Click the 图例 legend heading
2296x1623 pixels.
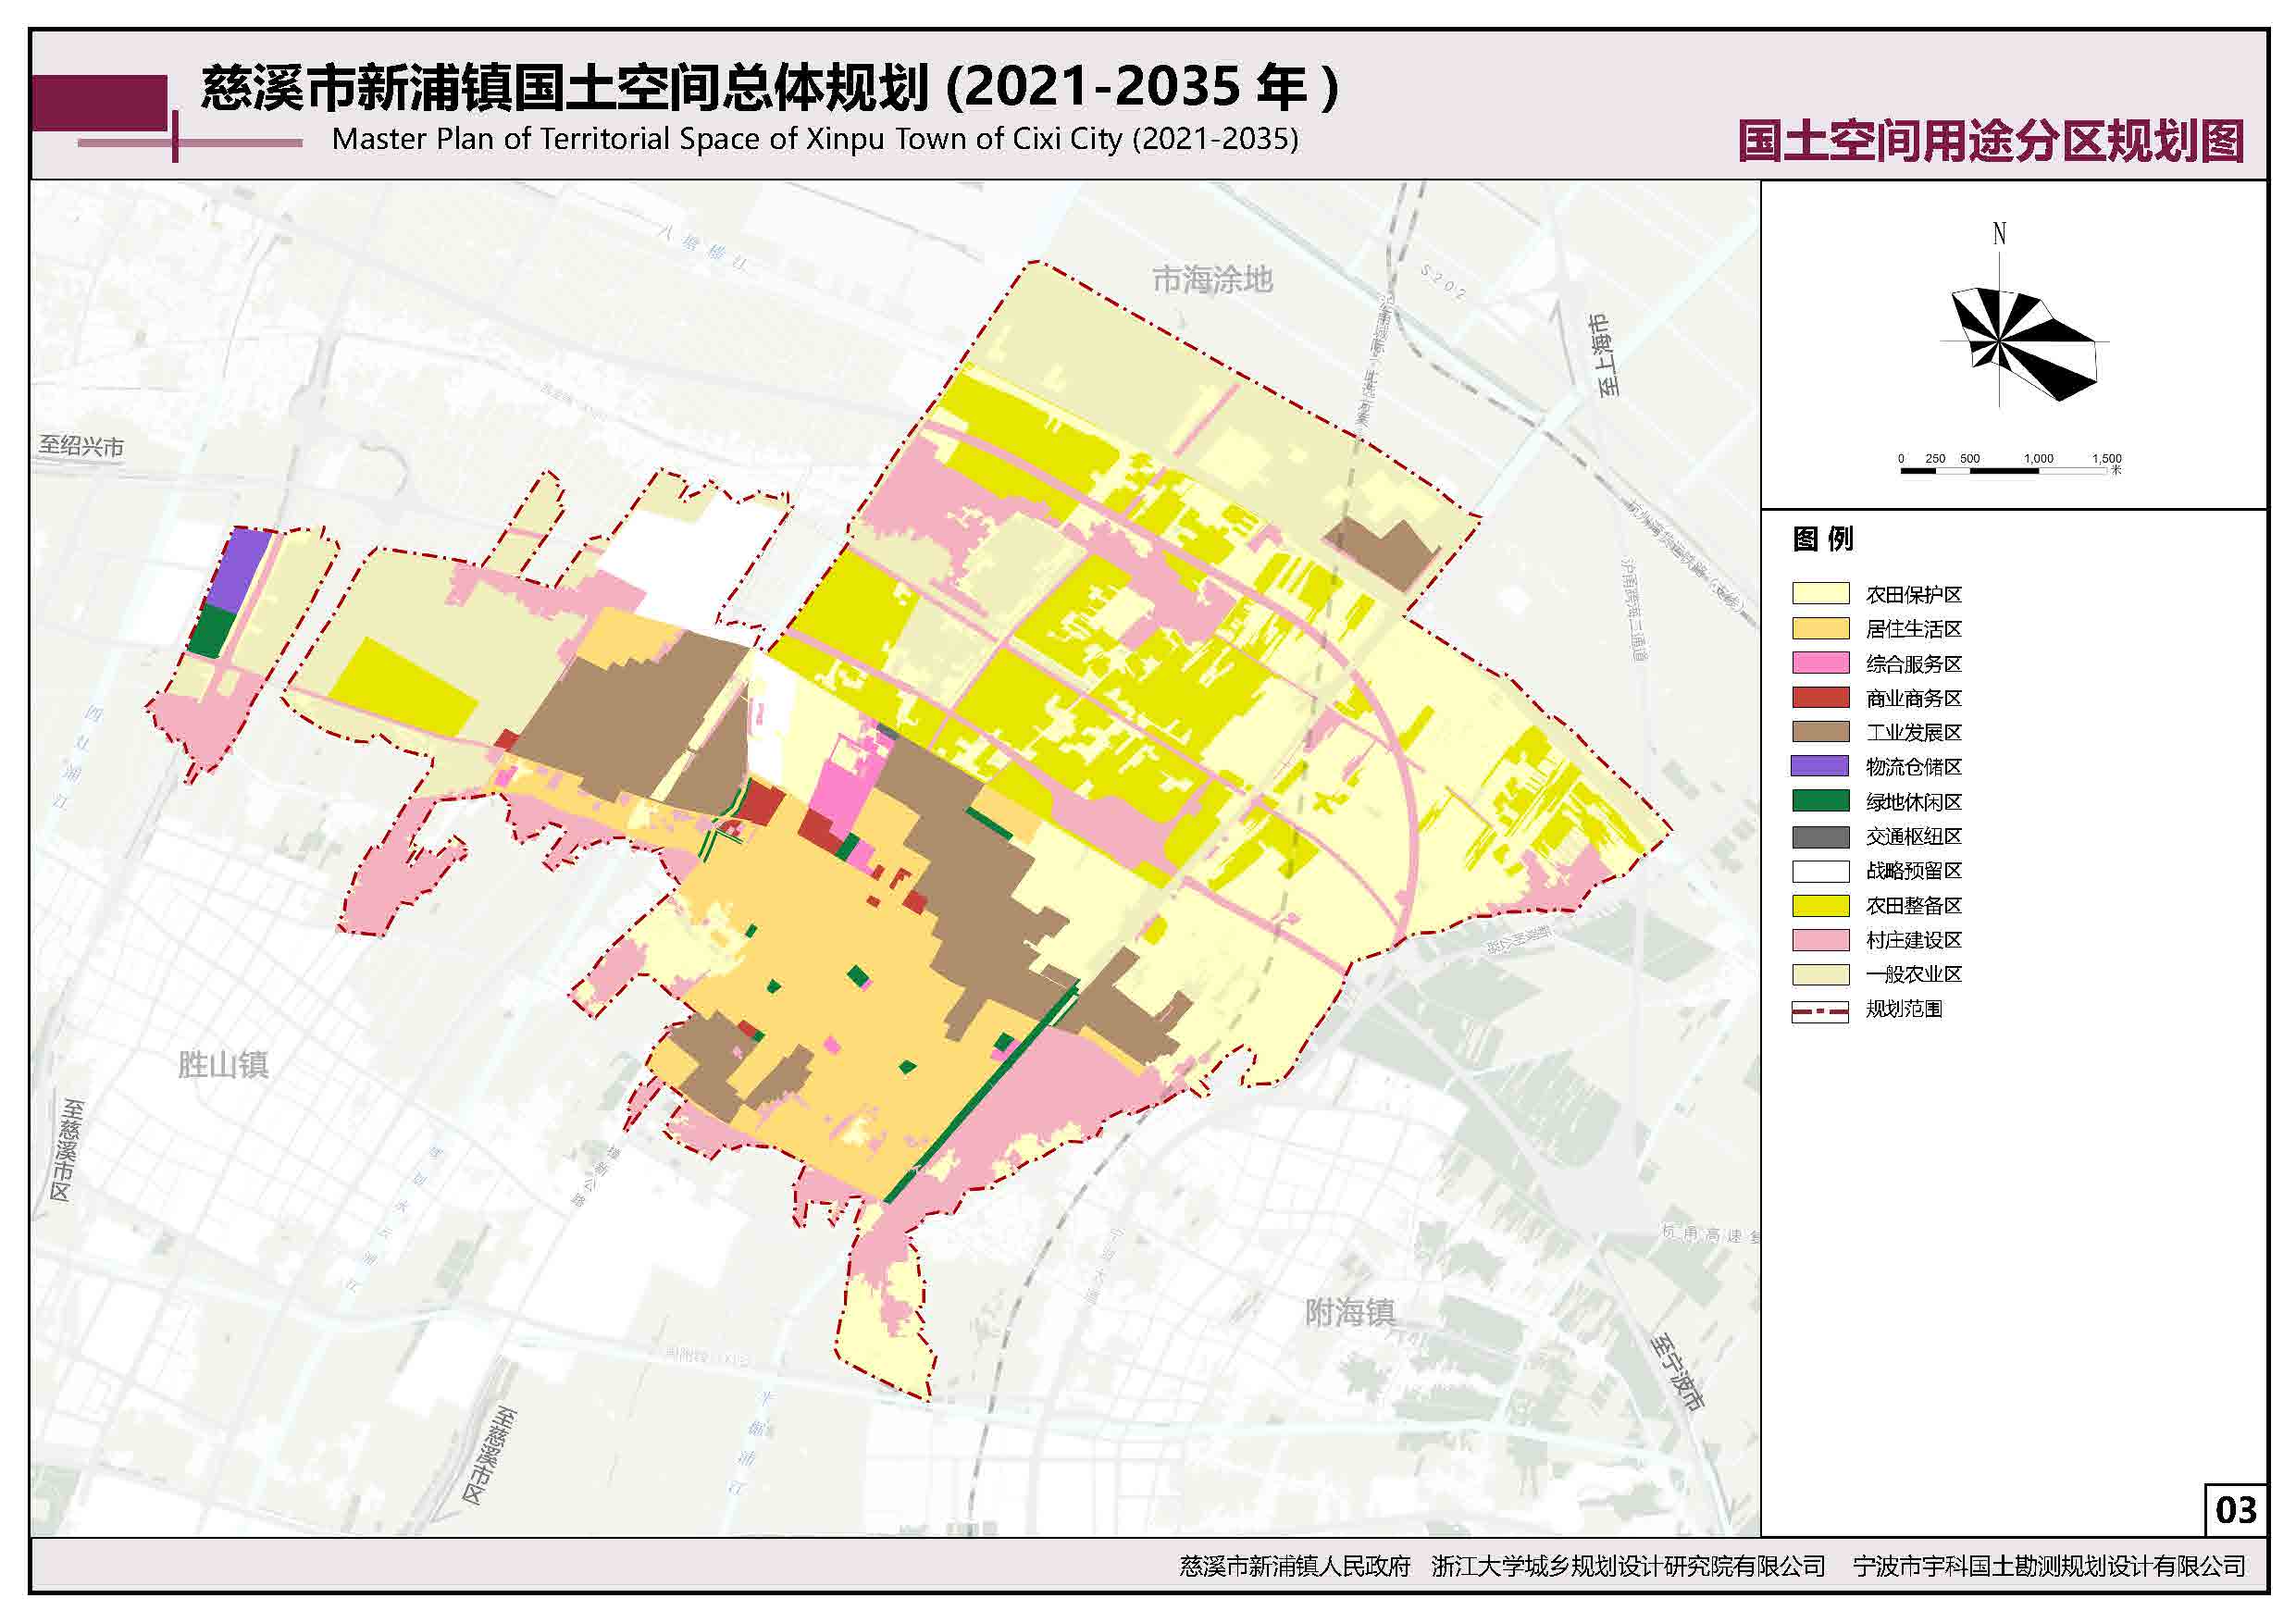coord(1822,540)
